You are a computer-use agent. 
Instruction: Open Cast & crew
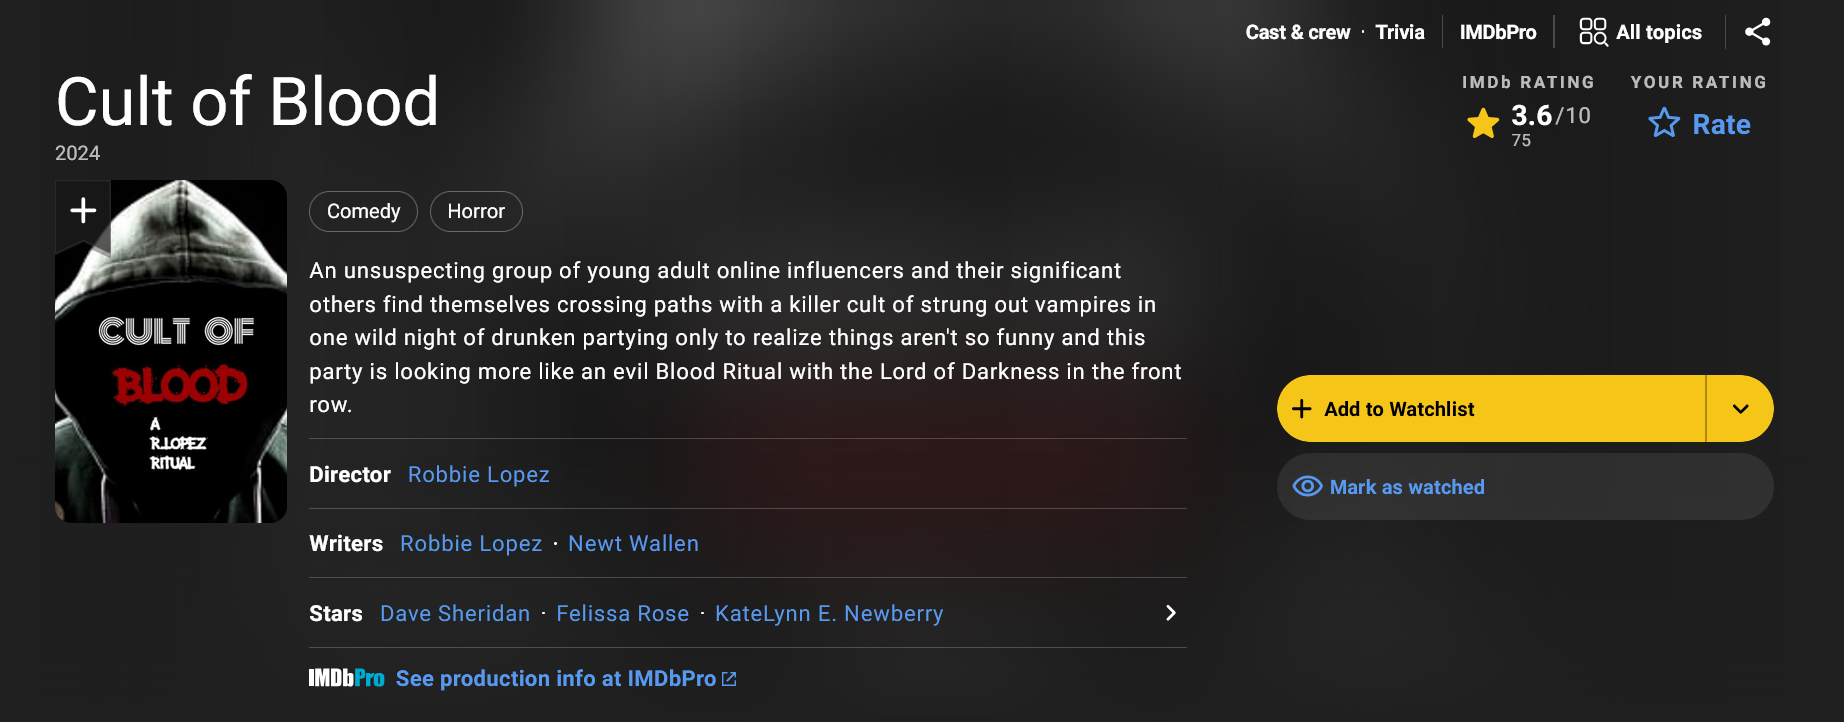1298,32
